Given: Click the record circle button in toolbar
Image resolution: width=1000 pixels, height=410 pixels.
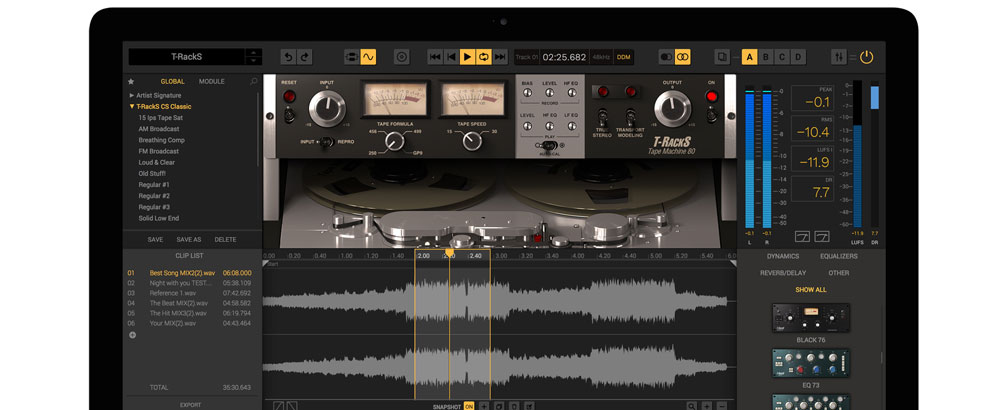Looking at the screenshot, I should click(402, 57).
